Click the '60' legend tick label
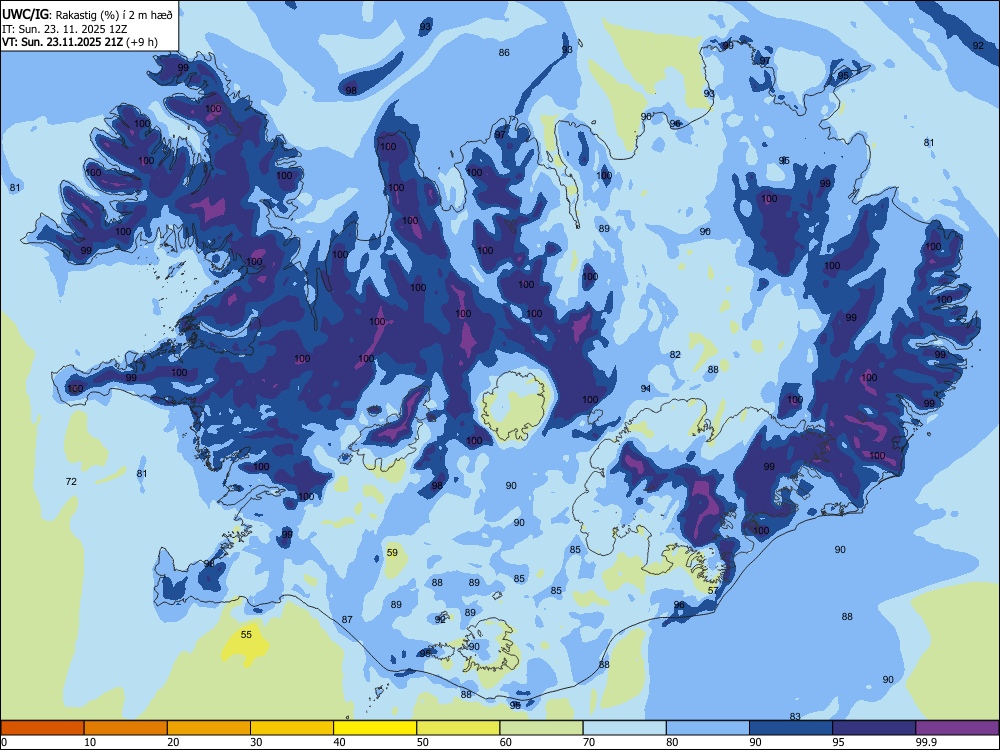1000x750 pixels. pyautogui.click(x=506, y=742)
